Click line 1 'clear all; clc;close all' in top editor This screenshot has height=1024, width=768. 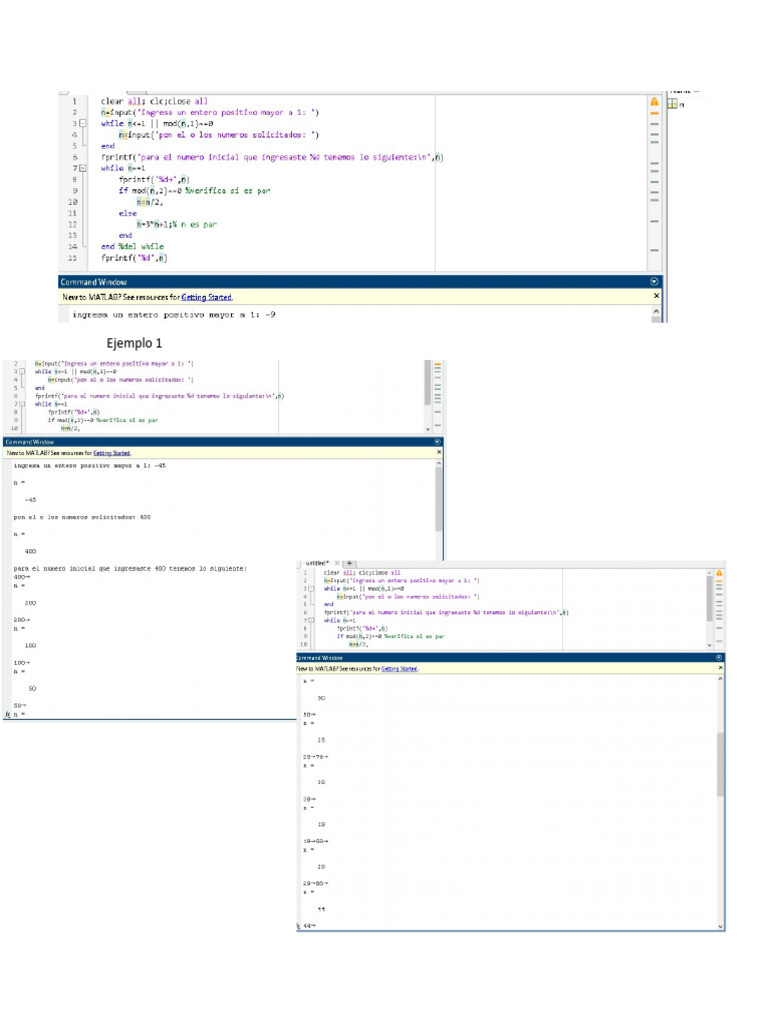(x=154, y=101)
